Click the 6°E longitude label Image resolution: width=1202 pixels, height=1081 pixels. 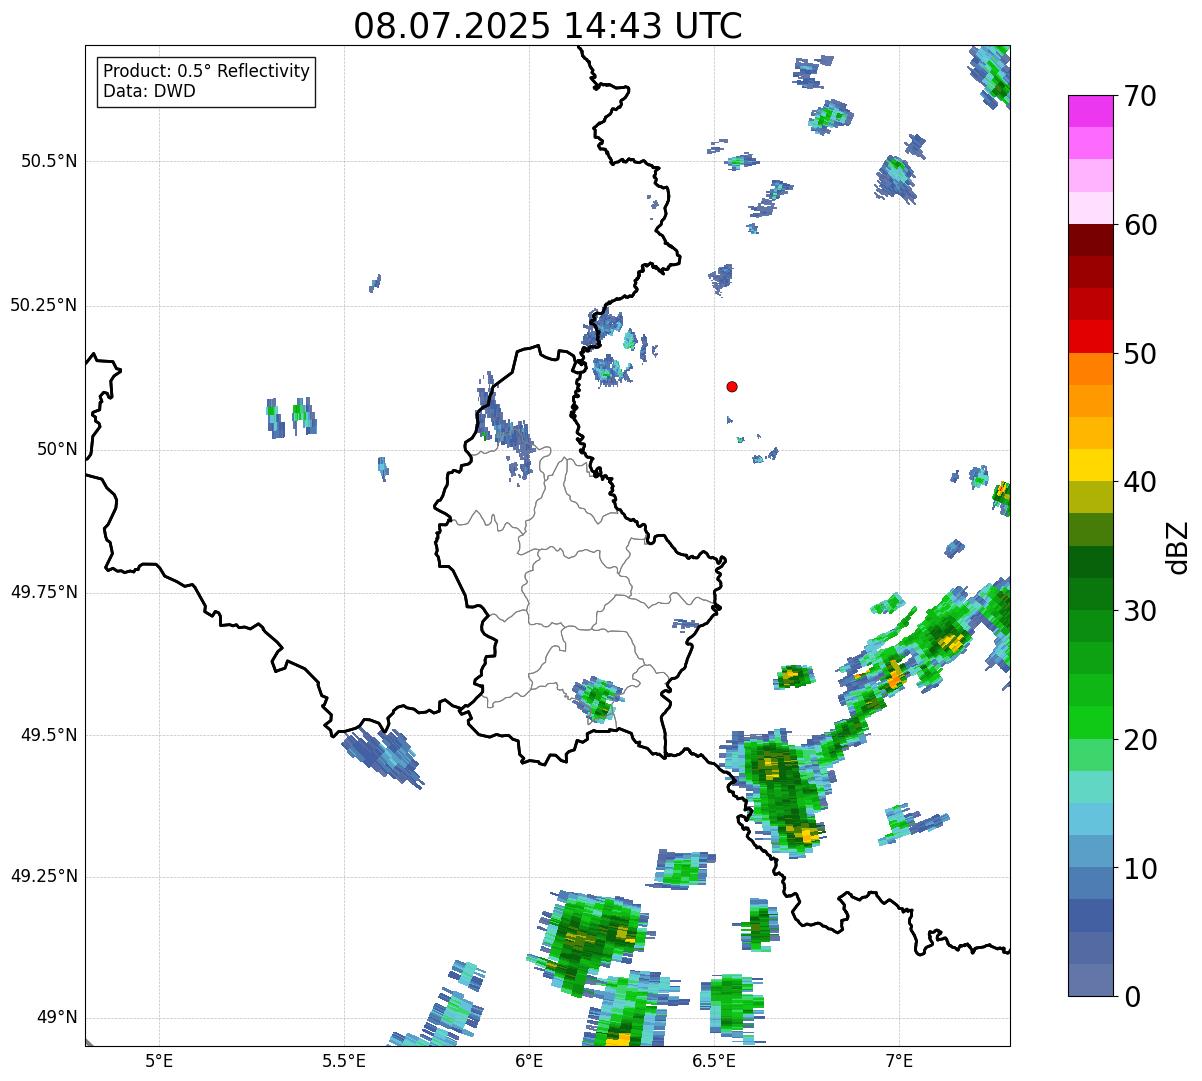coord(529,1060)
